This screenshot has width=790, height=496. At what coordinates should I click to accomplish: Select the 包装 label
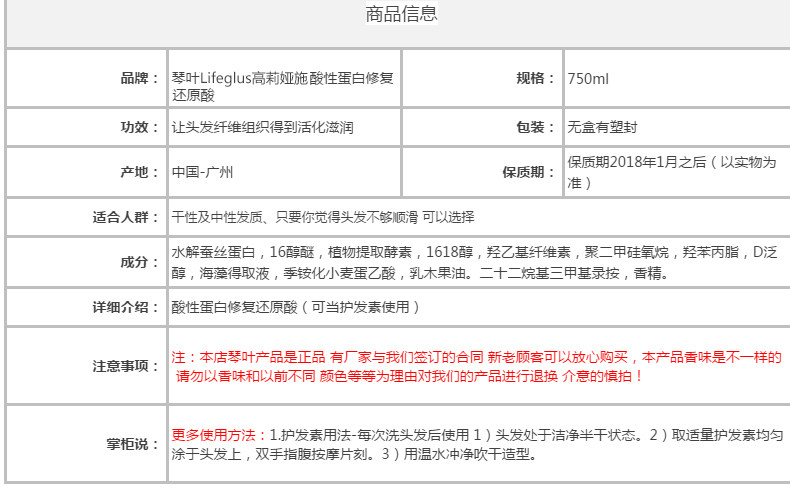[x=535, y=127]
